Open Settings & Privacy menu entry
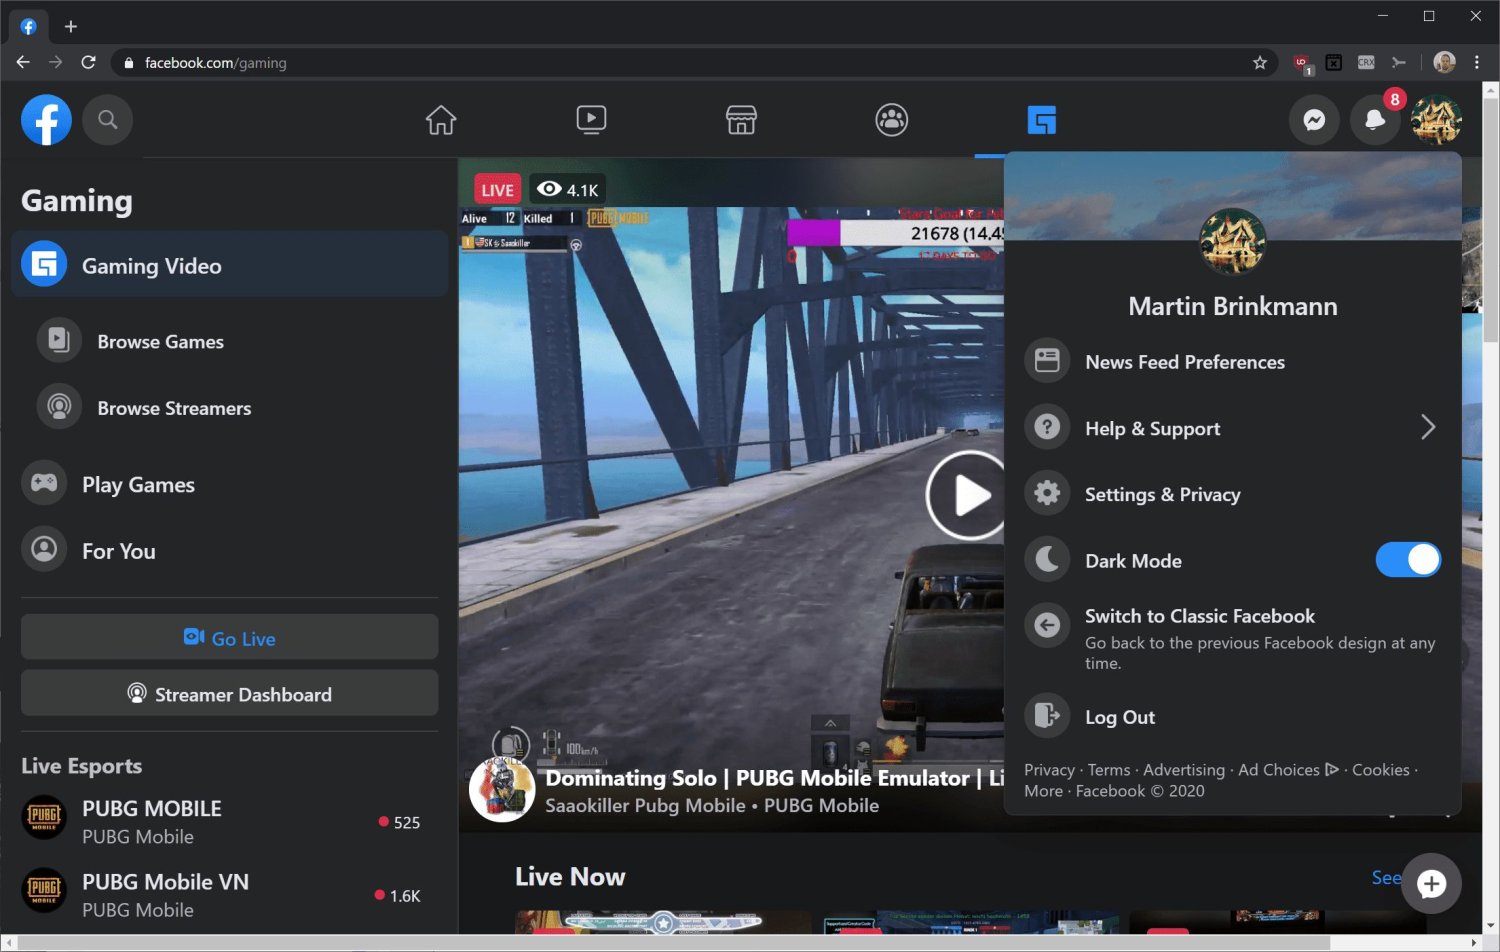 coord(1162,494)
